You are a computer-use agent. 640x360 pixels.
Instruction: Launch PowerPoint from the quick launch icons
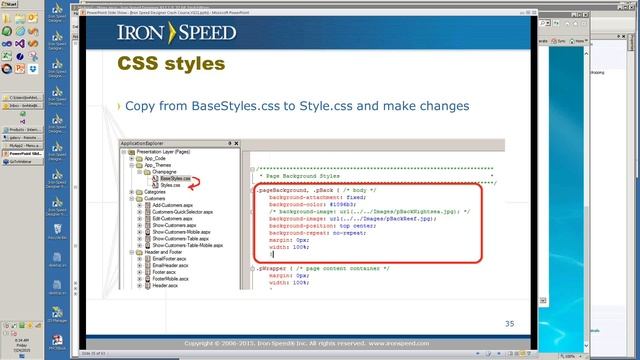tap(20, 69)
